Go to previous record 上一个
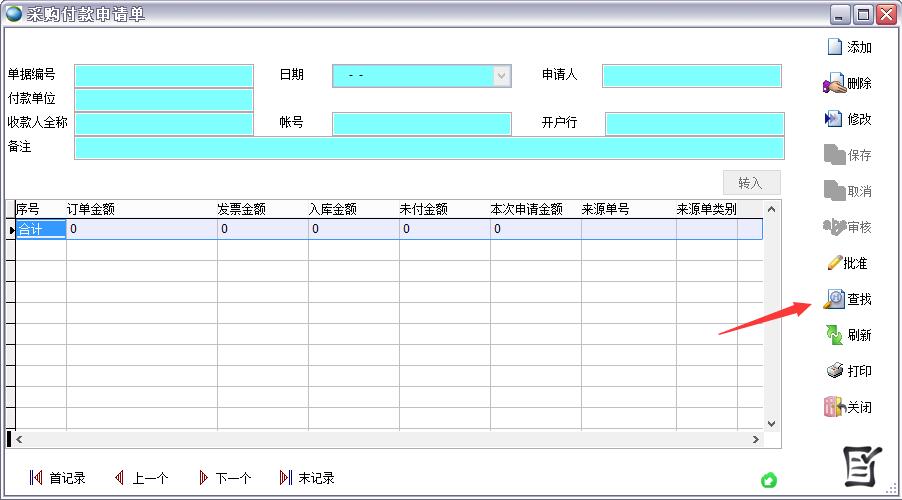Image resolution: width=902 pixels, height=500 pixels. click(120, 478)
